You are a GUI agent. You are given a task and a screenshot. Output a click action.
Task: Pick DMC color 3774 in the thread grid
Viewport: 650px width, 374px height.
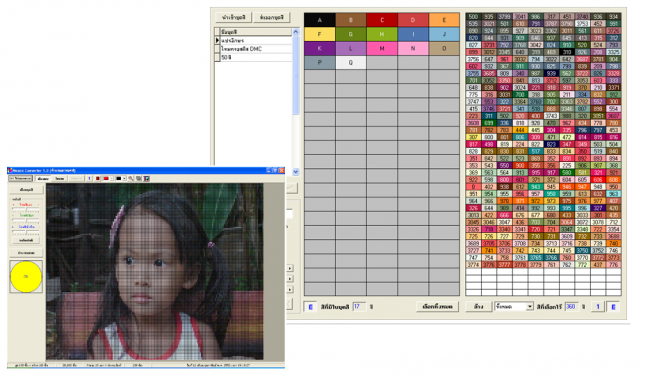473,265
